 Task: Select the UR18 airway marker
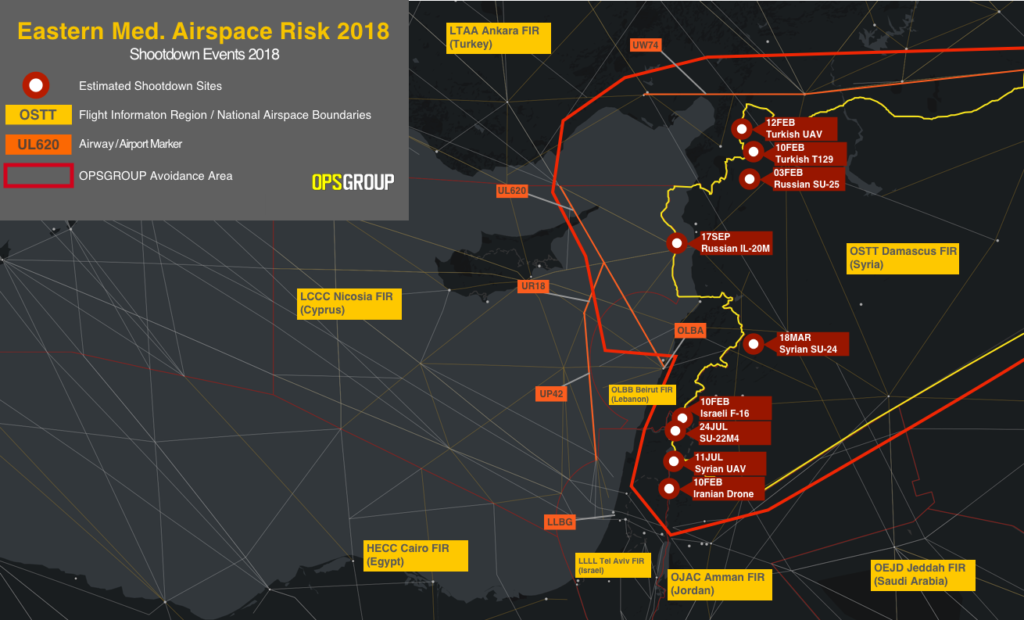533,286
